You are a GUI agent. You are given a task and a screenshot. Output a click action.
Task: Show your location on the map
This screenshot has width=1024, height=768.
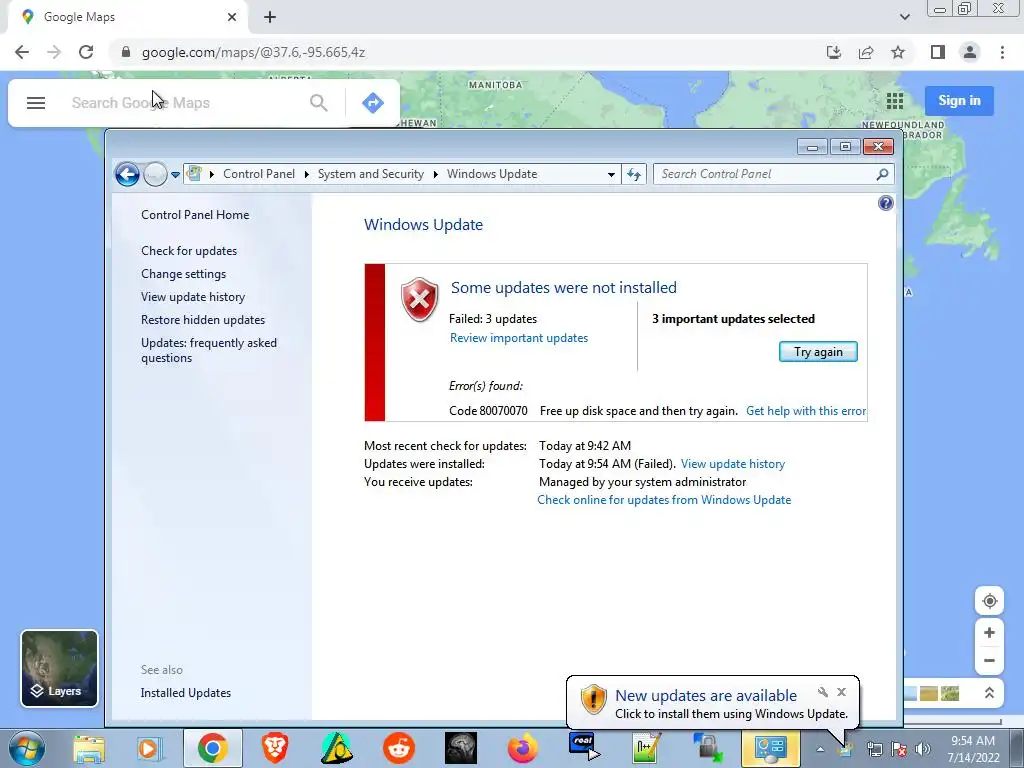tap(989, 601)
